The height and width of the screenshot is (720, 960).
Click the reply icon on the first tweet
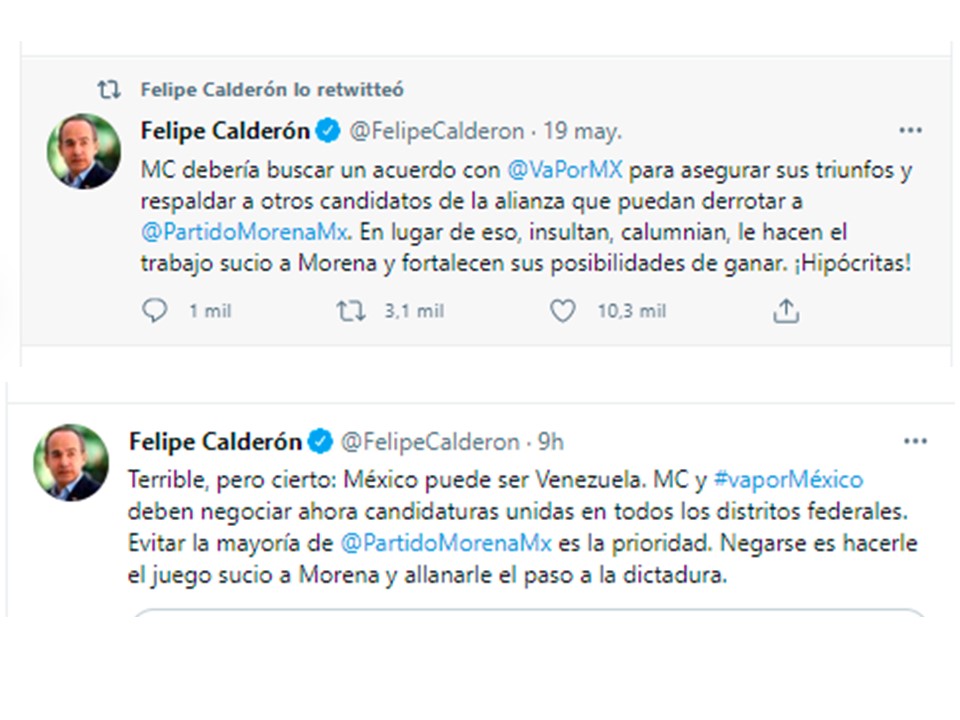[x=155, y=312]
